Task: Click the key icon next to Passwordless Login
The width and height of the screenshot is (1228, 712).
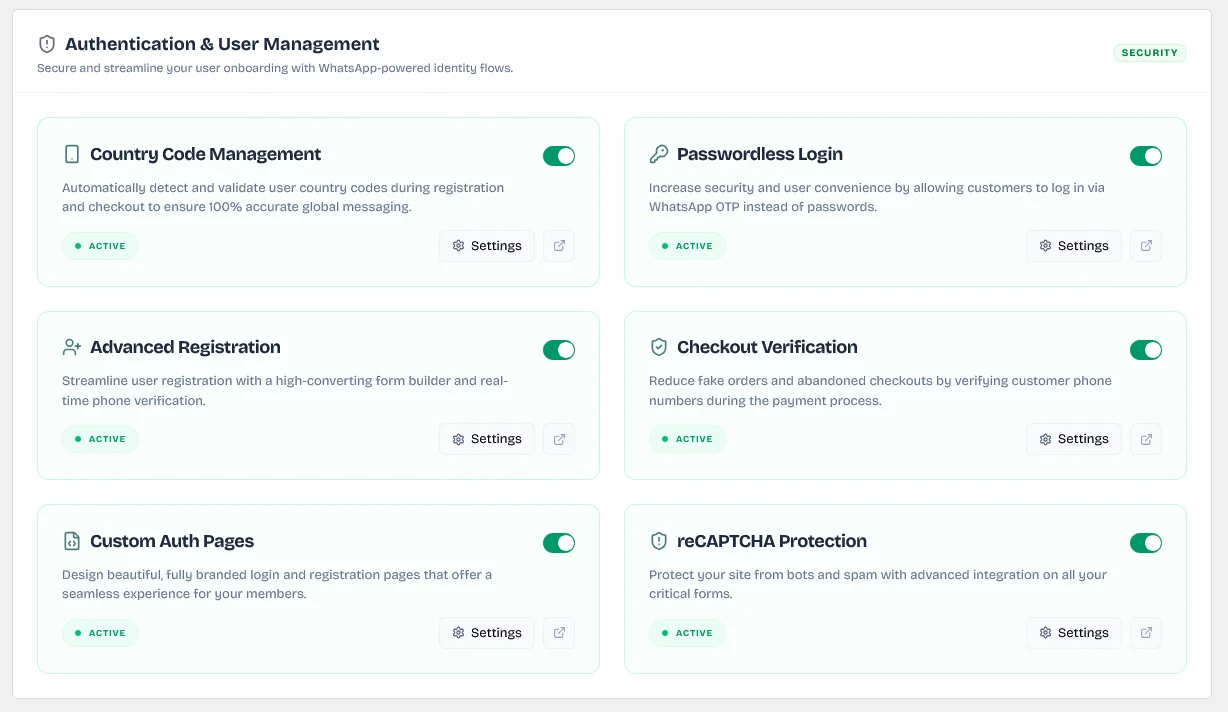Action: (x=659, y=154)
